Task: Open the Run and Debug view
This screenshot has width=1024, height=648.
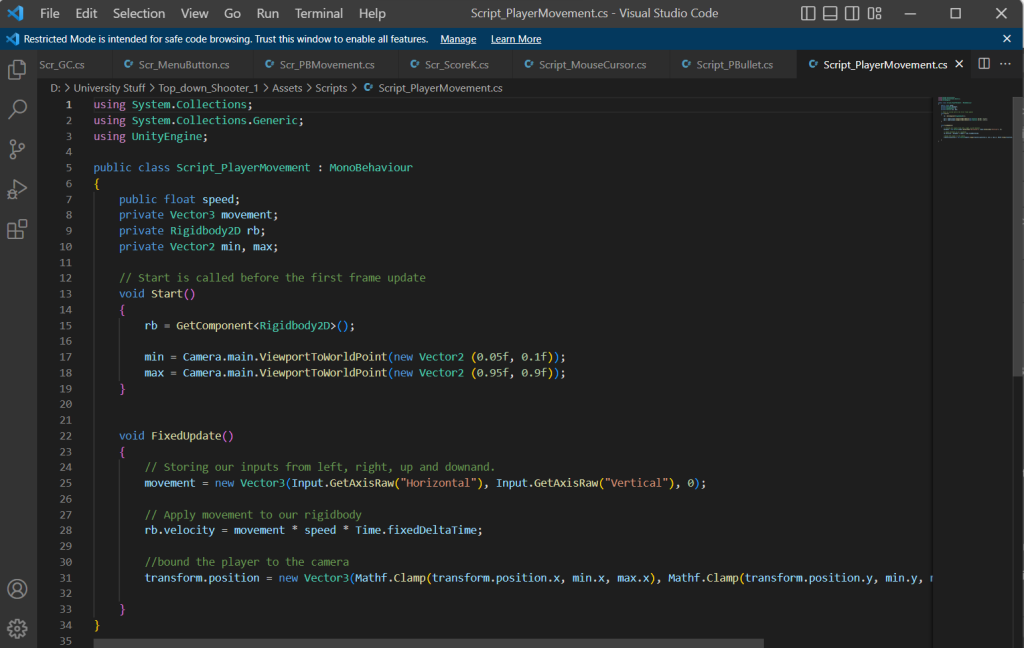Action: [x=17, y=189]
